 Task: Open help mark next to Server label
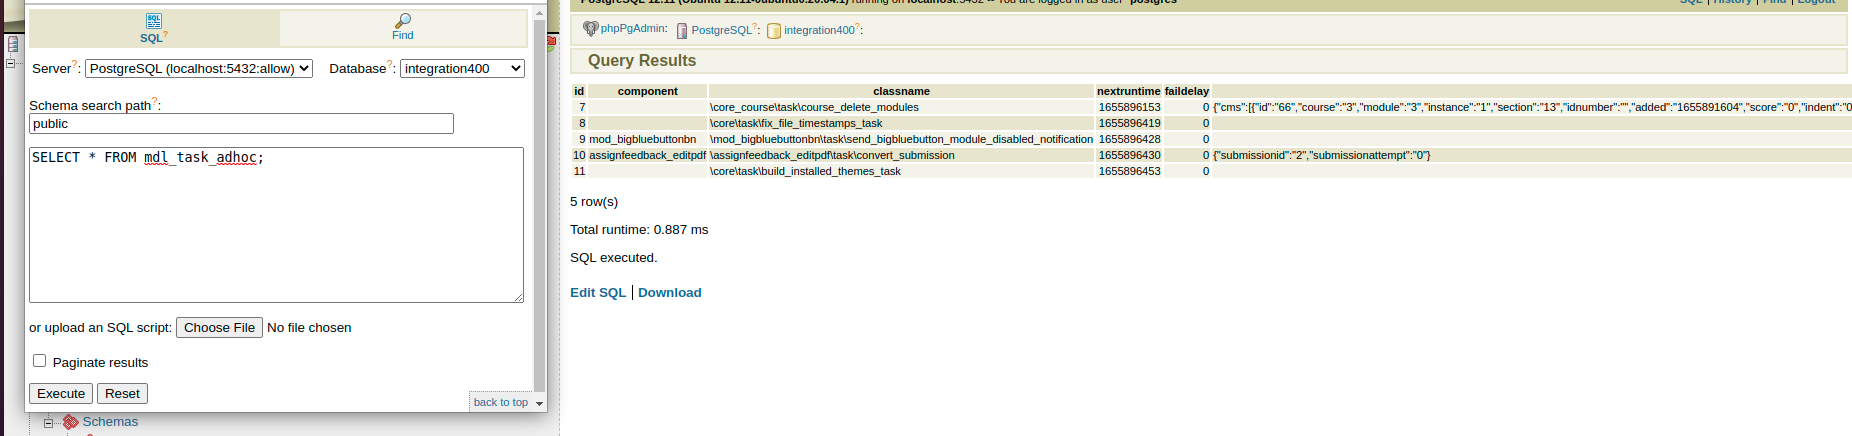75,65
